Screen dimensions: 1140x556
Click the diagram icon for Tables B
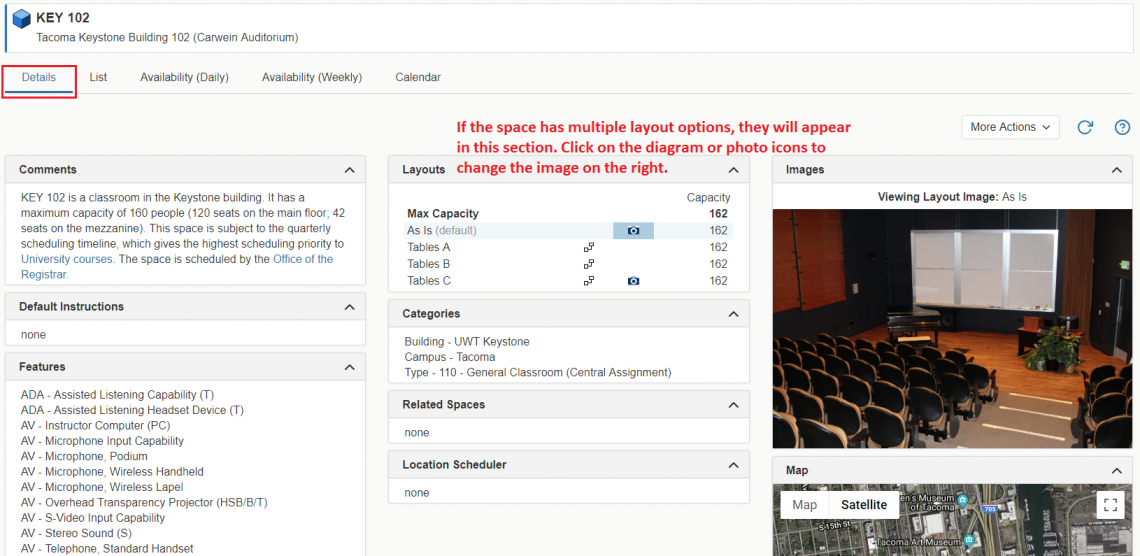click(x=589, y=264)
